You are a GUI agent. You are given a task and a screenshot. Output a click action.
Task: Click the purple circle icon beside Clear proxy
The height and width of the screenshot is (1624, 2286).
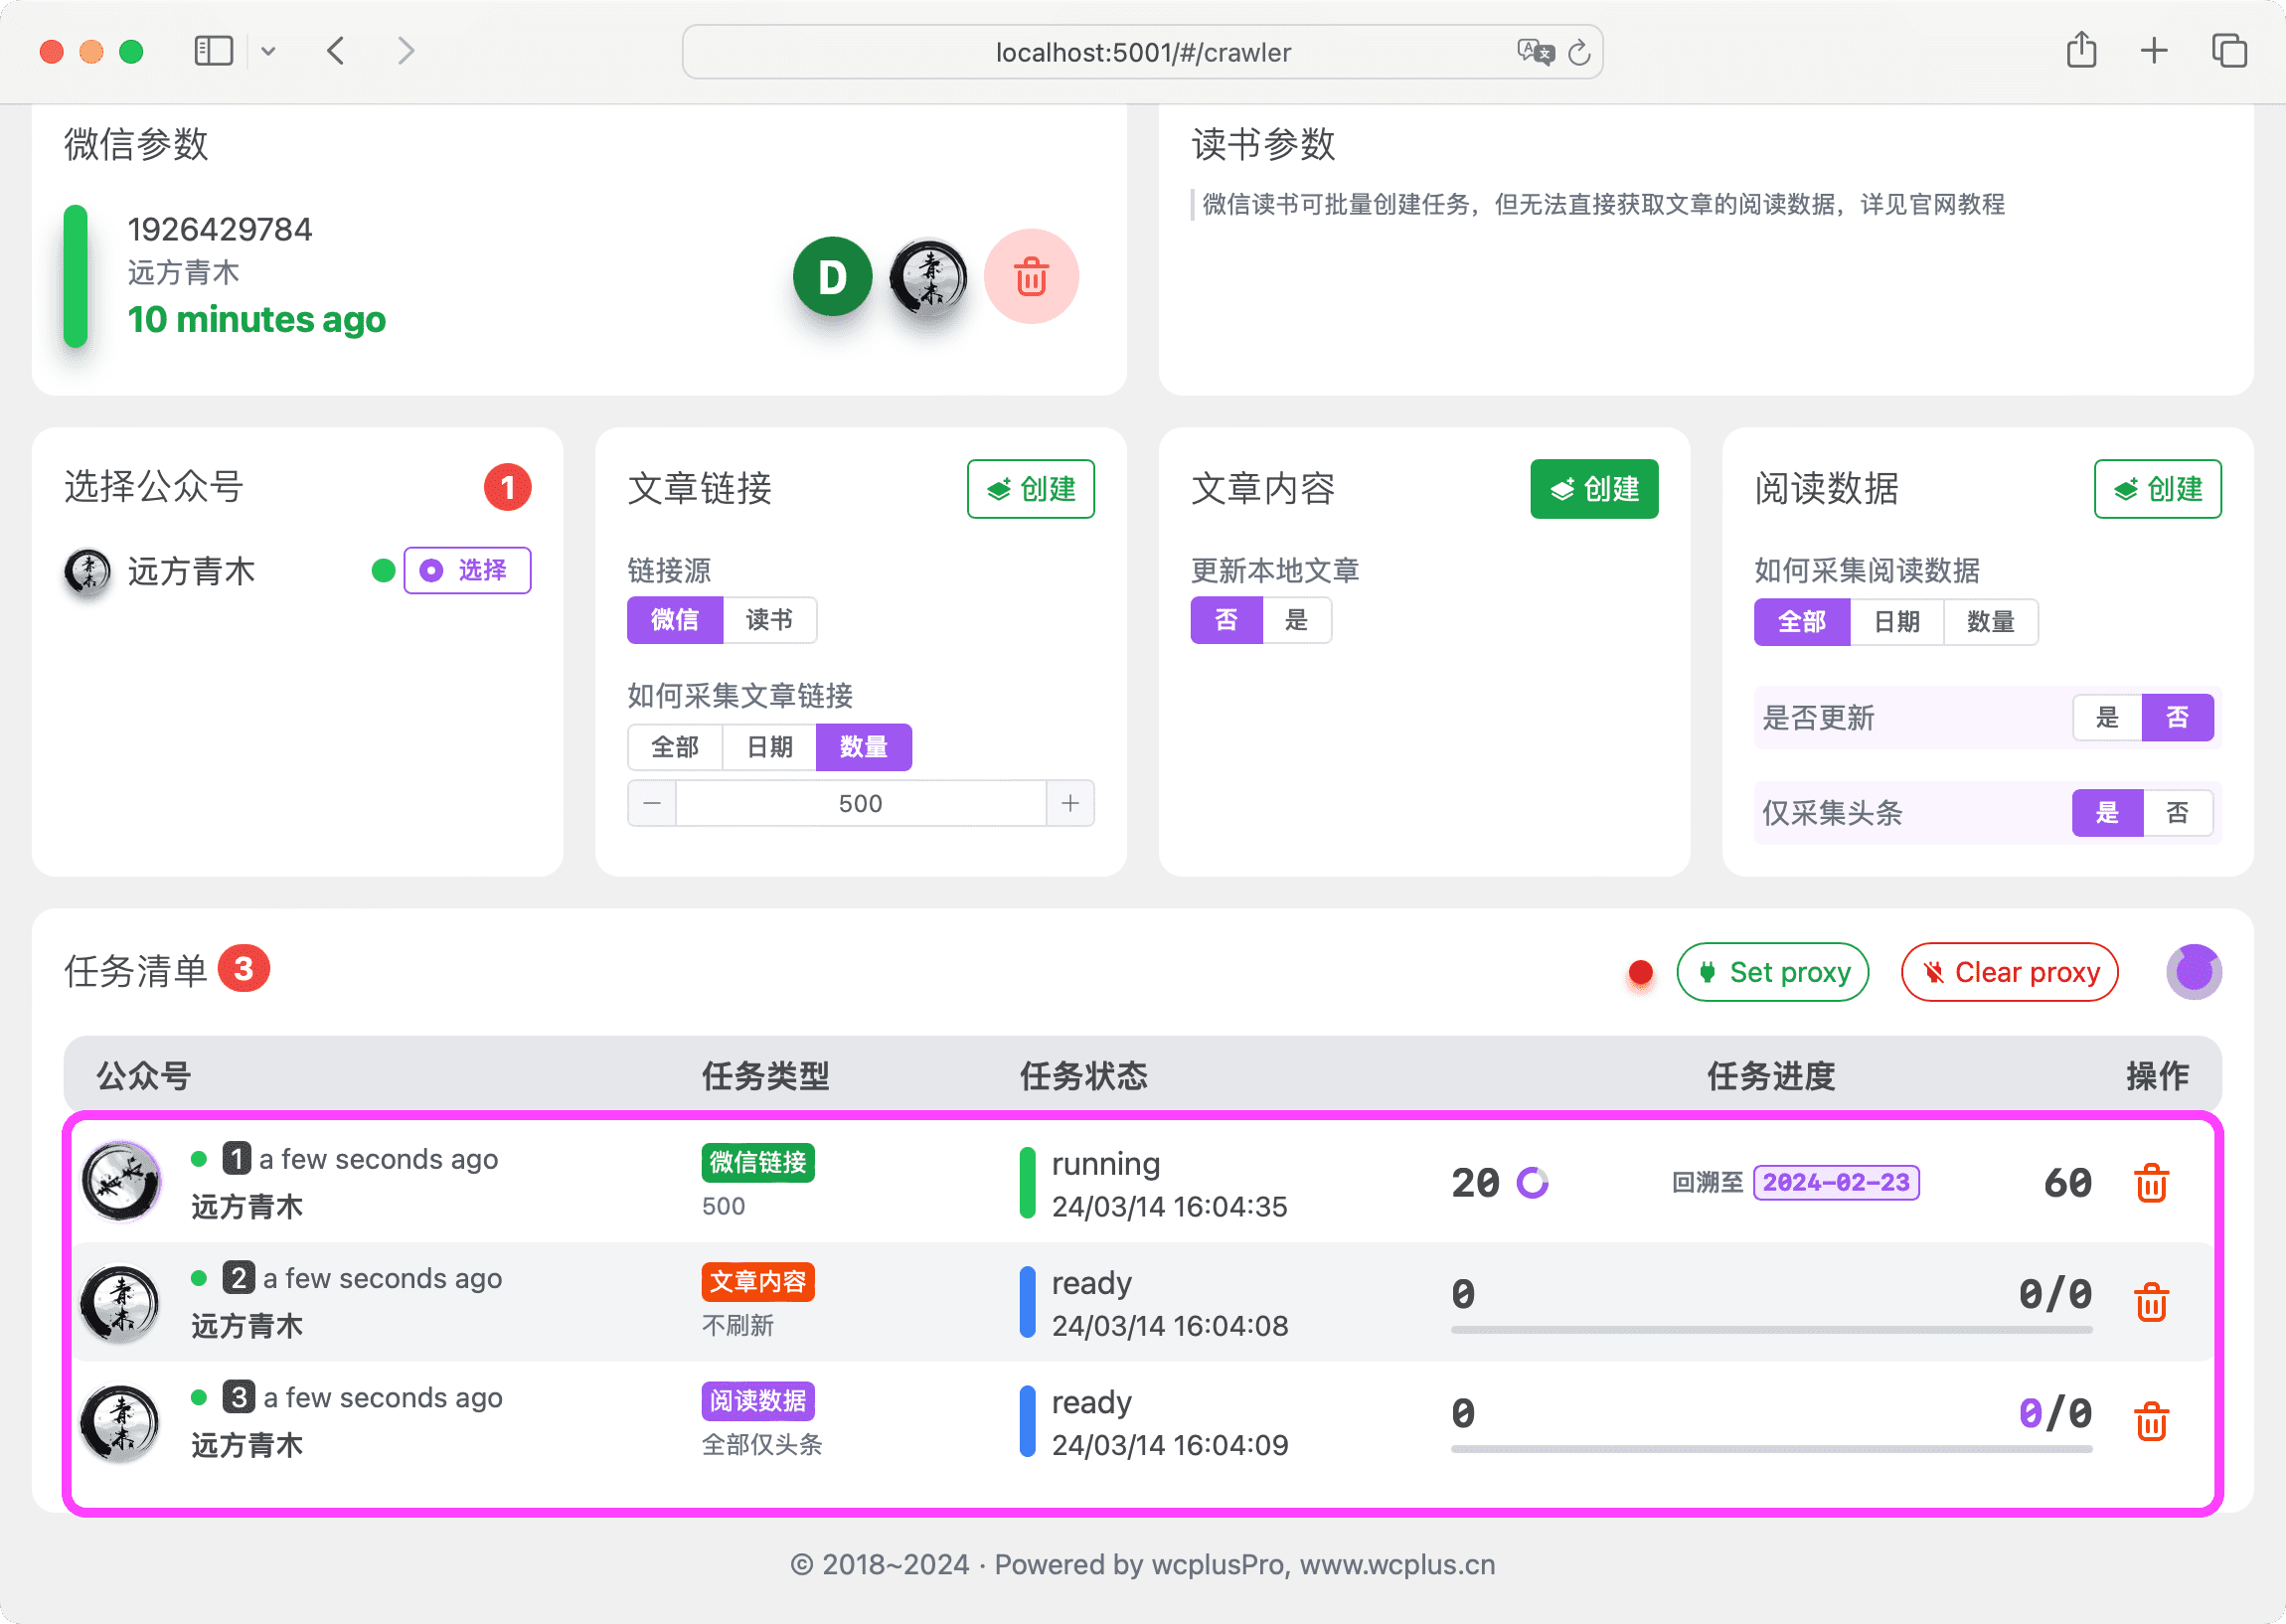(2193, 972)
